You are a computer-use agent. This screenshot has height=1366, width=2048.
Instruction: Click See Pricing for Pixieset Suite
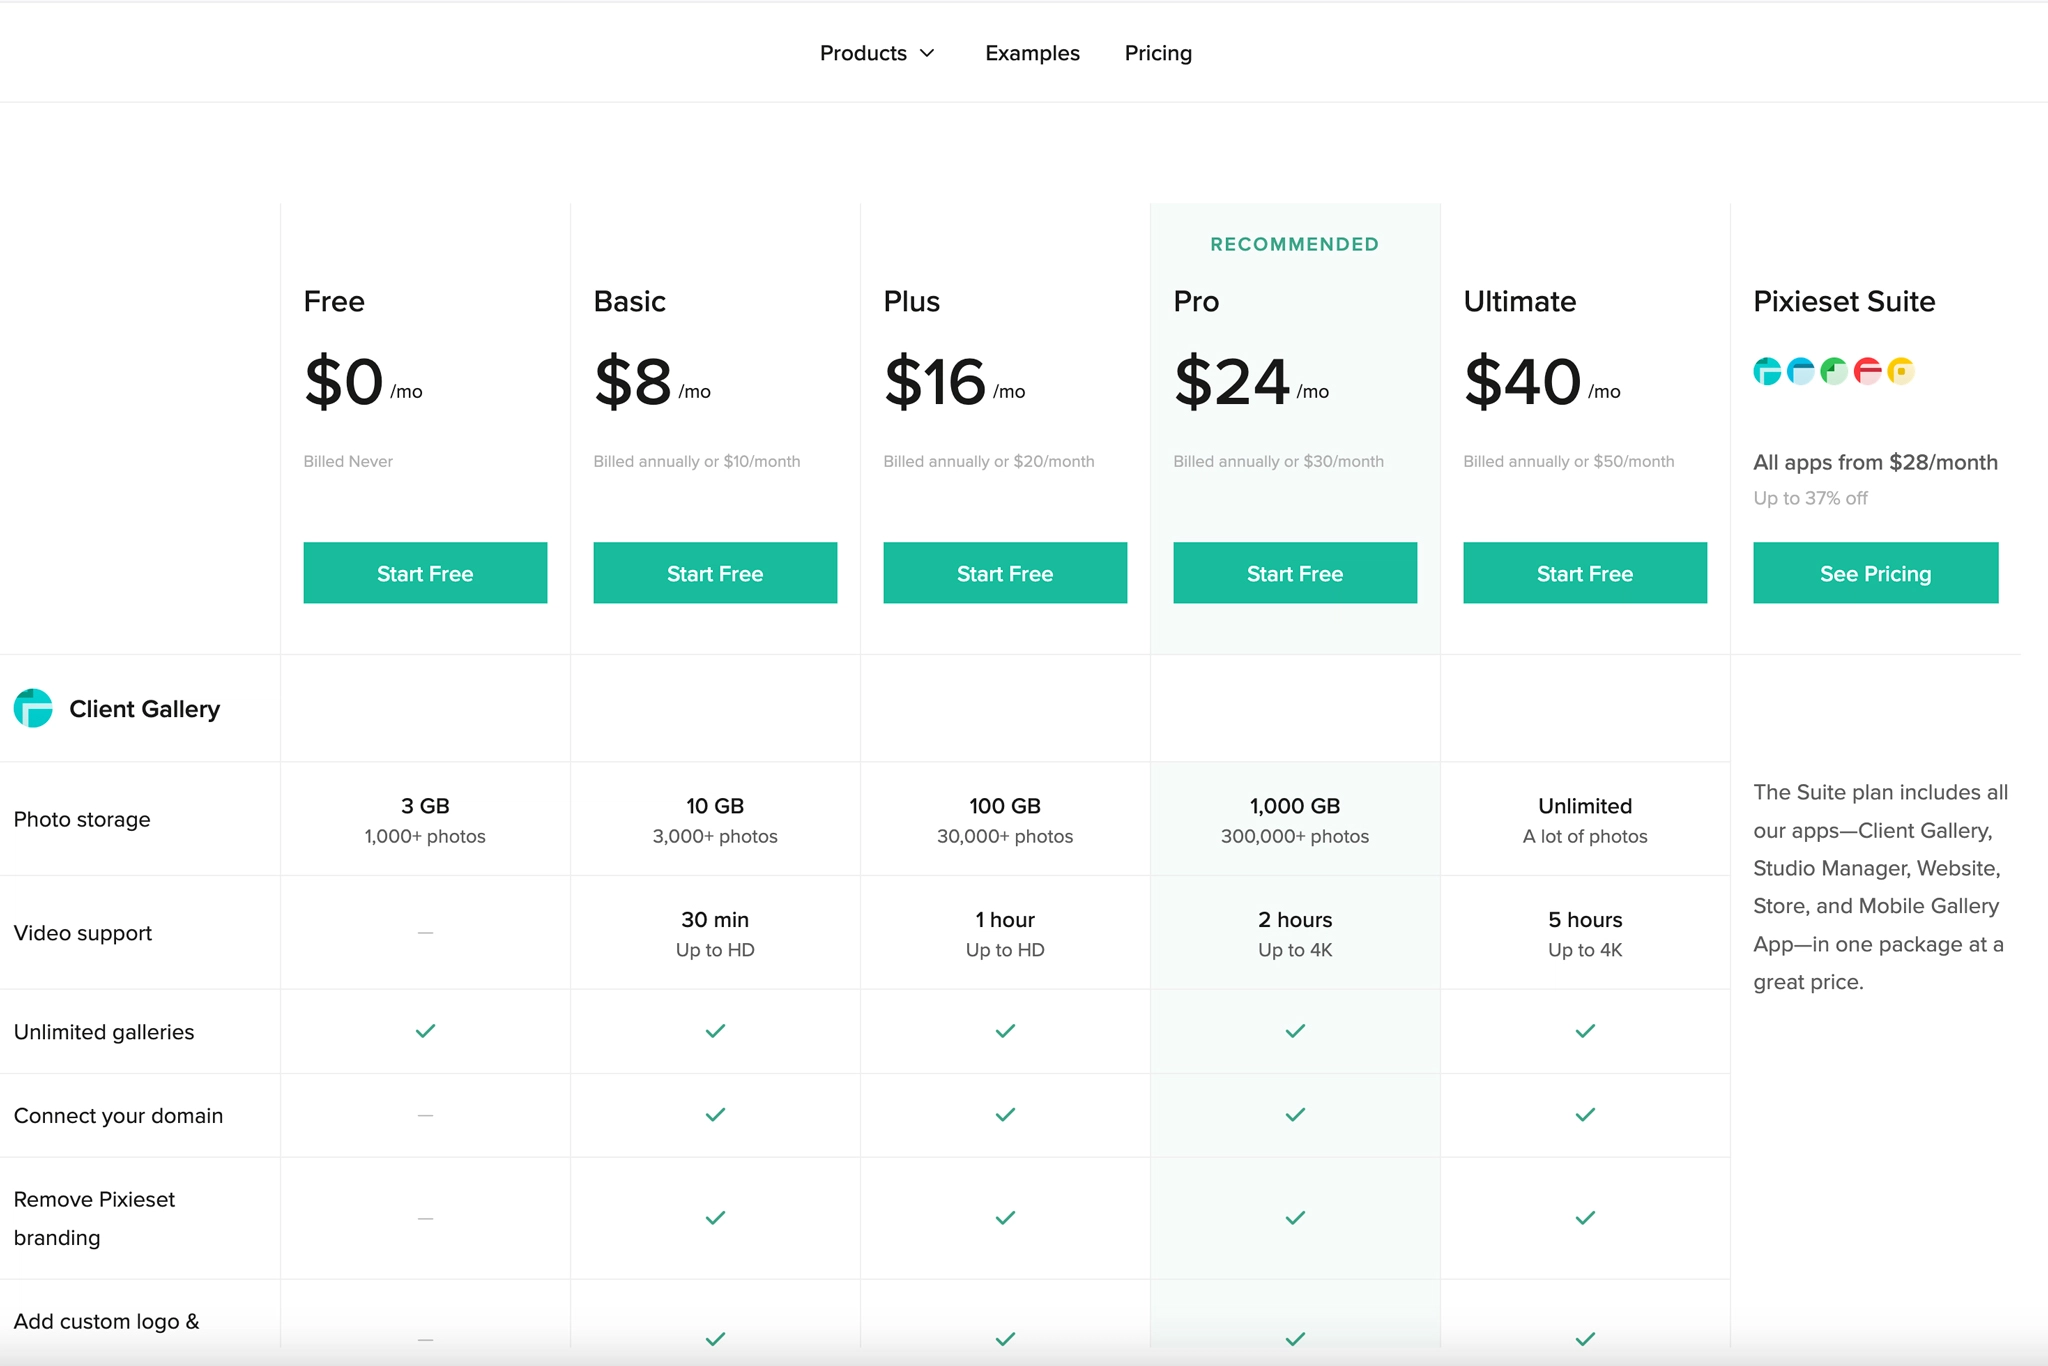(1875, 573)
